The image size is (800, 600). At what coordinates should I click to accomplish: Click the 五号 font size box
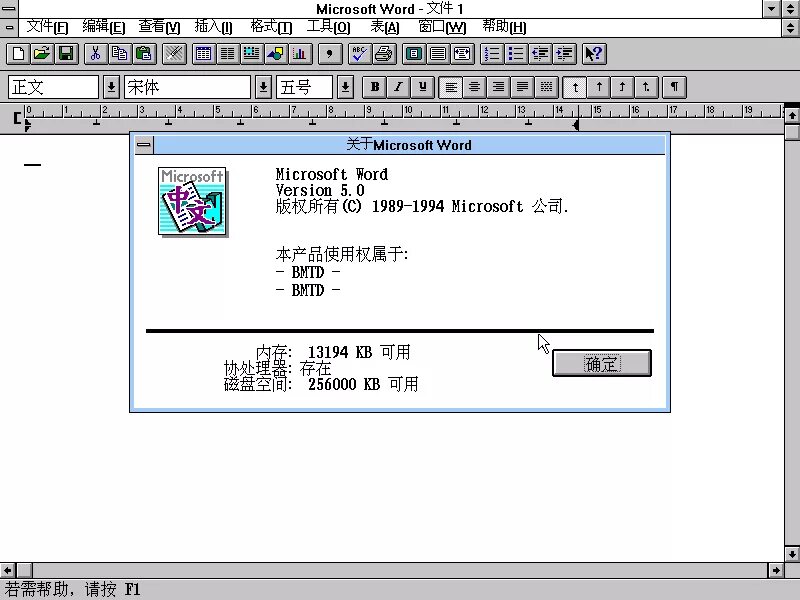[x=305, y=87]
